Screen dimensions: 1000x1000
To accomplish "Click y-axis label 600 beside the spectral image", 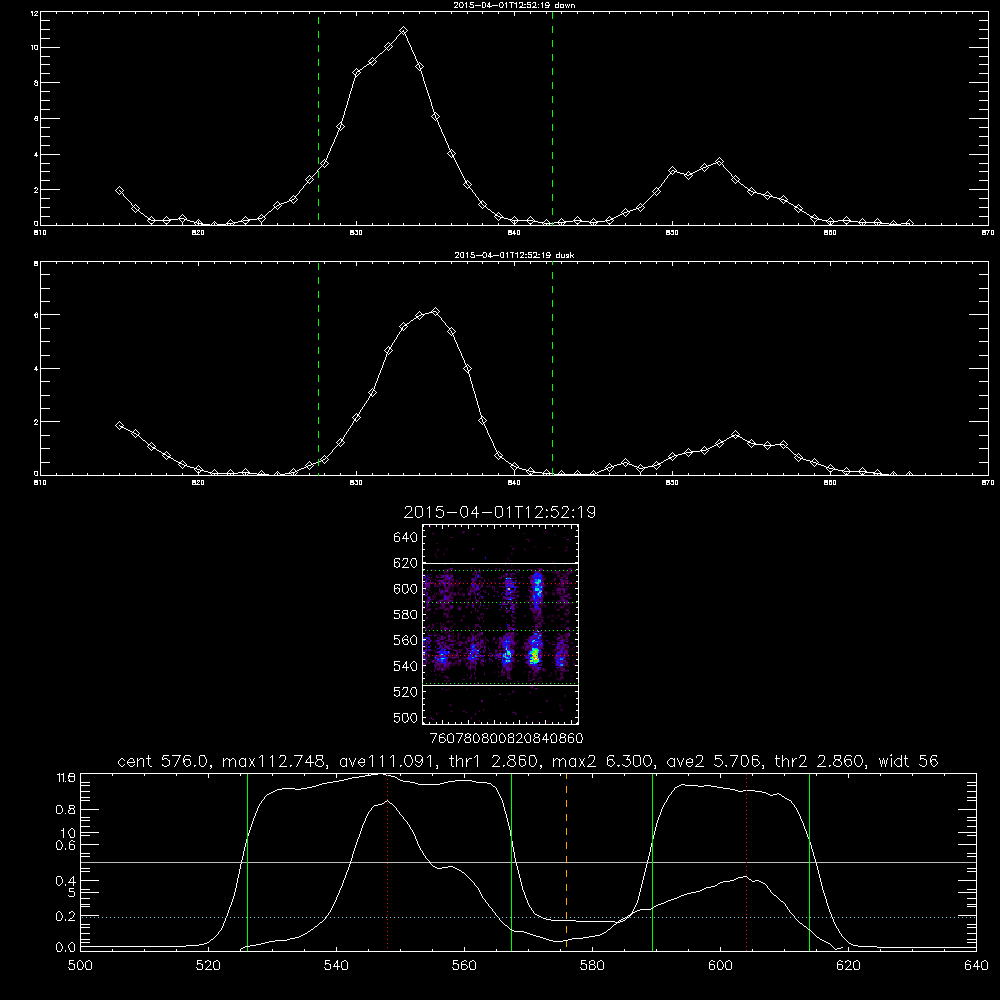I will 405,589.
